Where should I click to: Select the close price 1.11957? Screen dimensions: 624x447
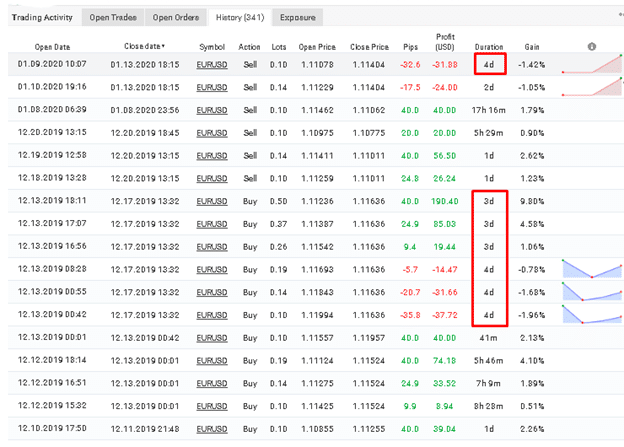[369, 338]
